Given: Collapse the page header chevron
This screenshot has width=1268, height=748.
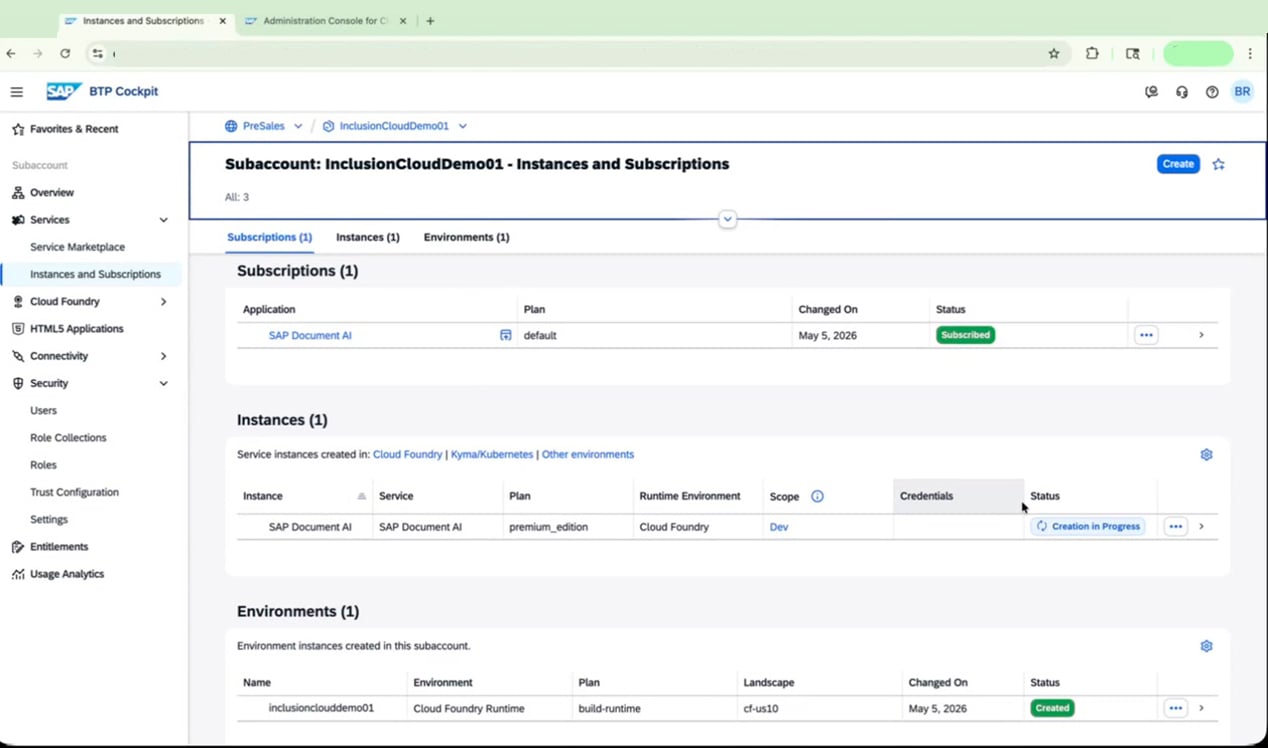Looking at the screenshot, I should point(728,219).
